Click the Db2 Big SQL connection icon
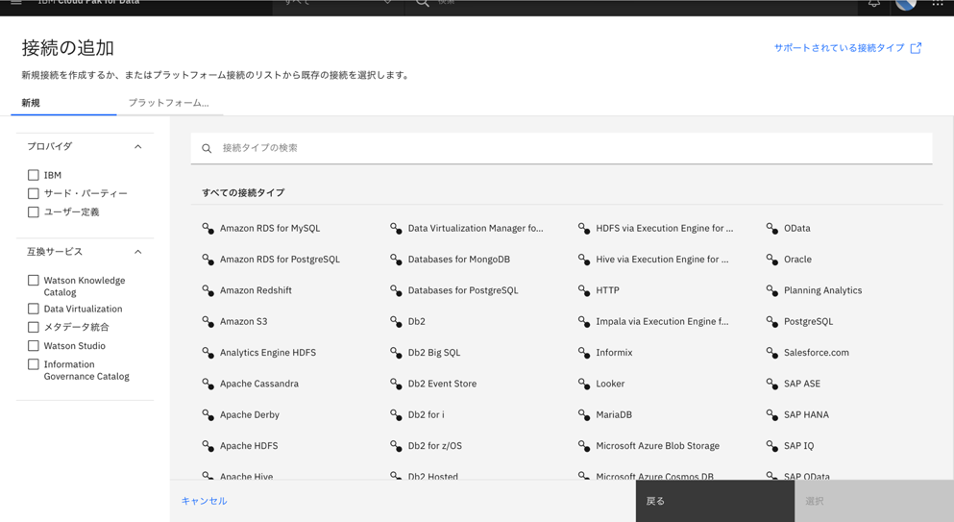Image resolution: width=954 pixels, height=522 pixels. tap(396, 352)
